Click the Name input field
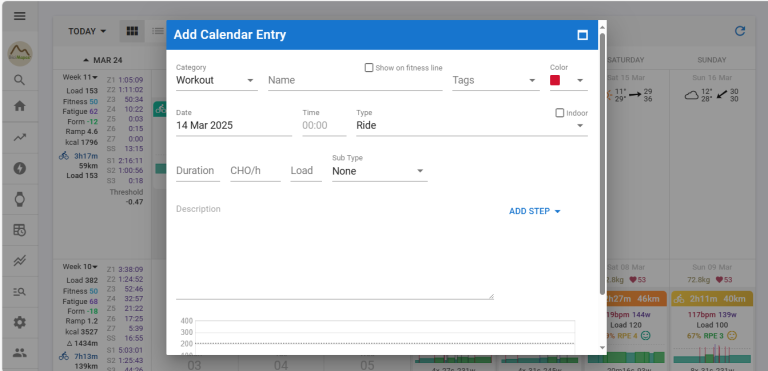768x371 pixels. pyautogui.click(x=355, y=80)
